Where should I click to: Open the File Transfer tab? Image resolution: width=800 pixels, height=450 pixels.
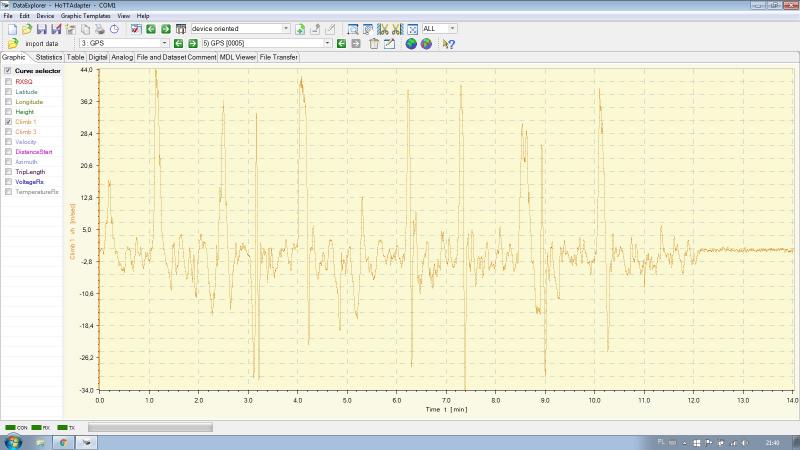click(279, 57)
